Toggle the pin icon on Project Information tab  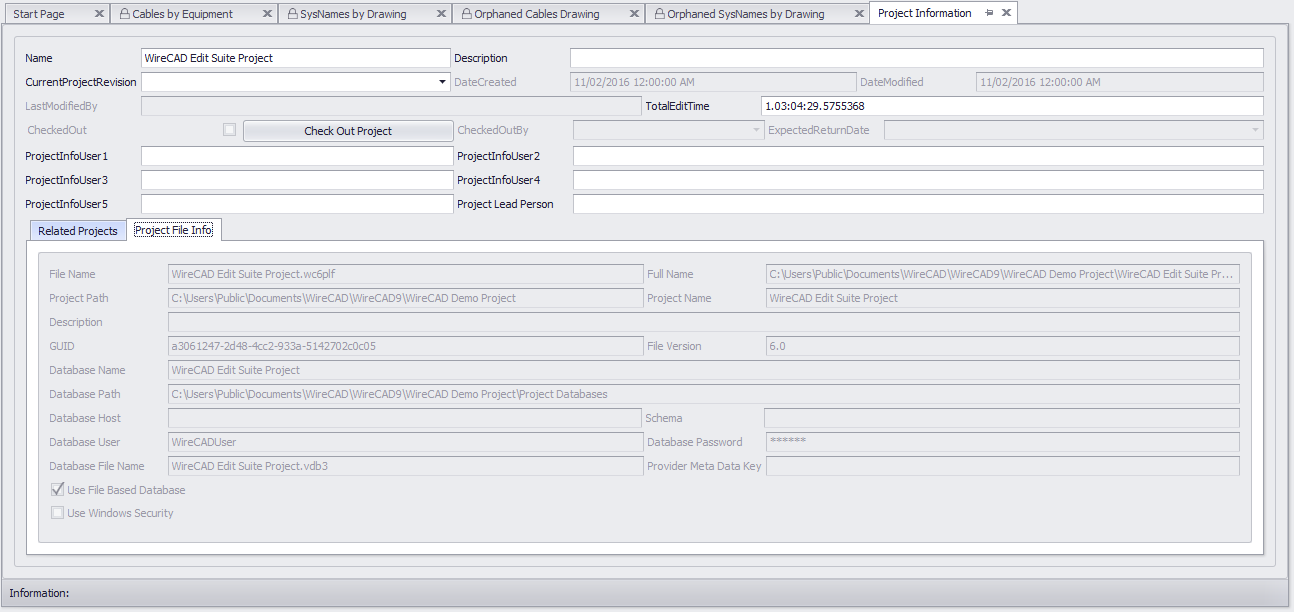[x=989, y=13]
